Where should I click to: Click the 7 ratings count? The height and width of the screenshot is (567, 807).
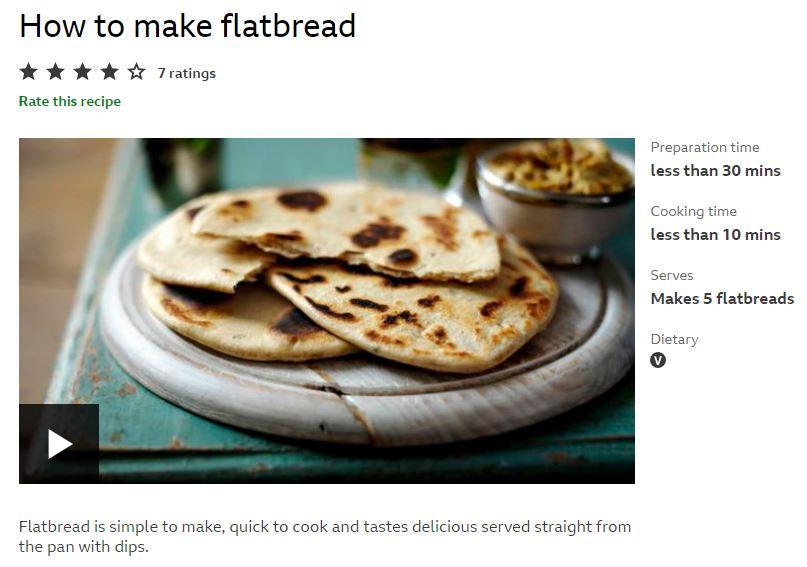pyautogui.click(x=187, y=73)
